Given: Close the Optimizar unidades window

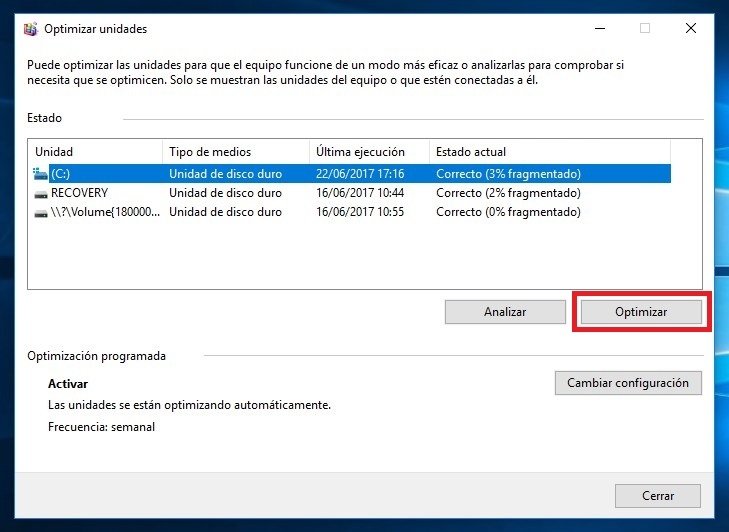Looking at the screenshot, I should 691,28.
